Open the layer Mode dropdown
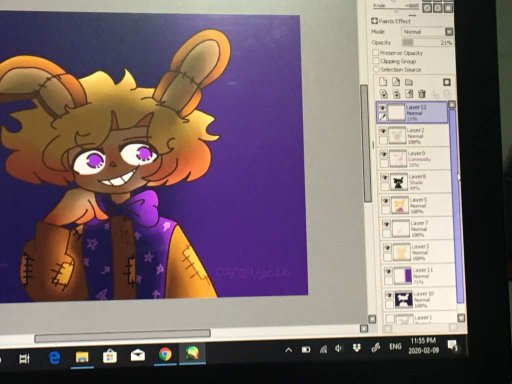The image size is (512, 384). tap(427, 32)
